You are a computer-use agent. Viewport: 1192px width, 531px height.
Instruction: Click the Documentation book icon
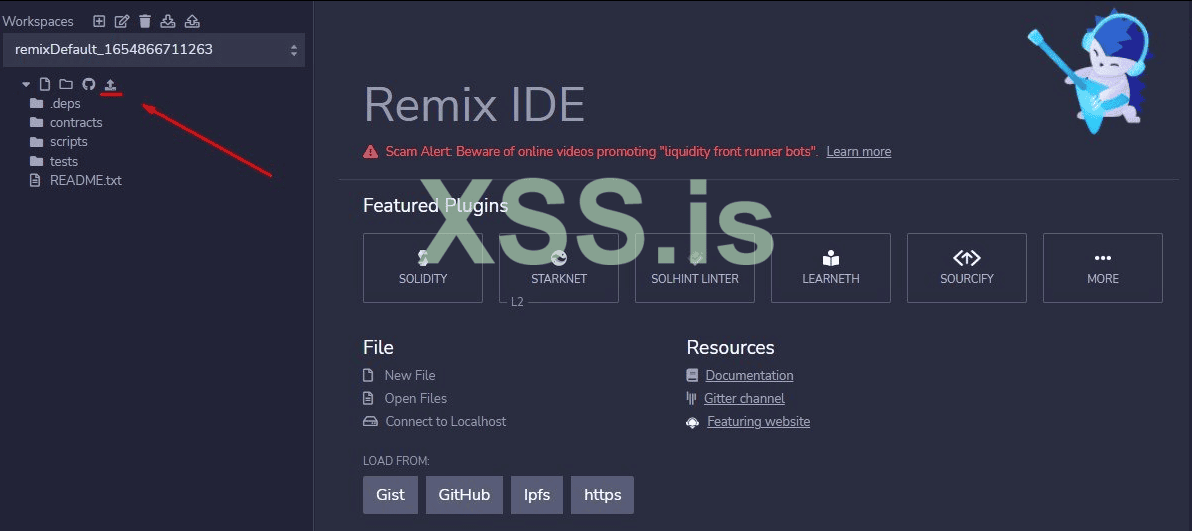tap(692, 375)
